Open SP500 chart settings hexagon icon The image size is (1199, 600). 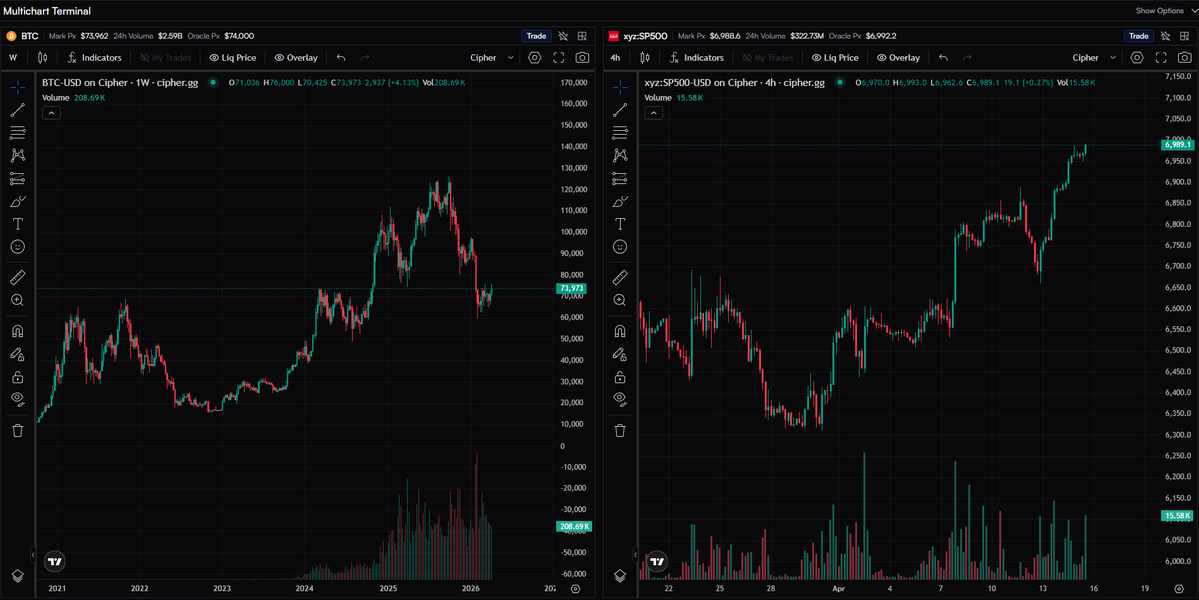coord(1137,57)
